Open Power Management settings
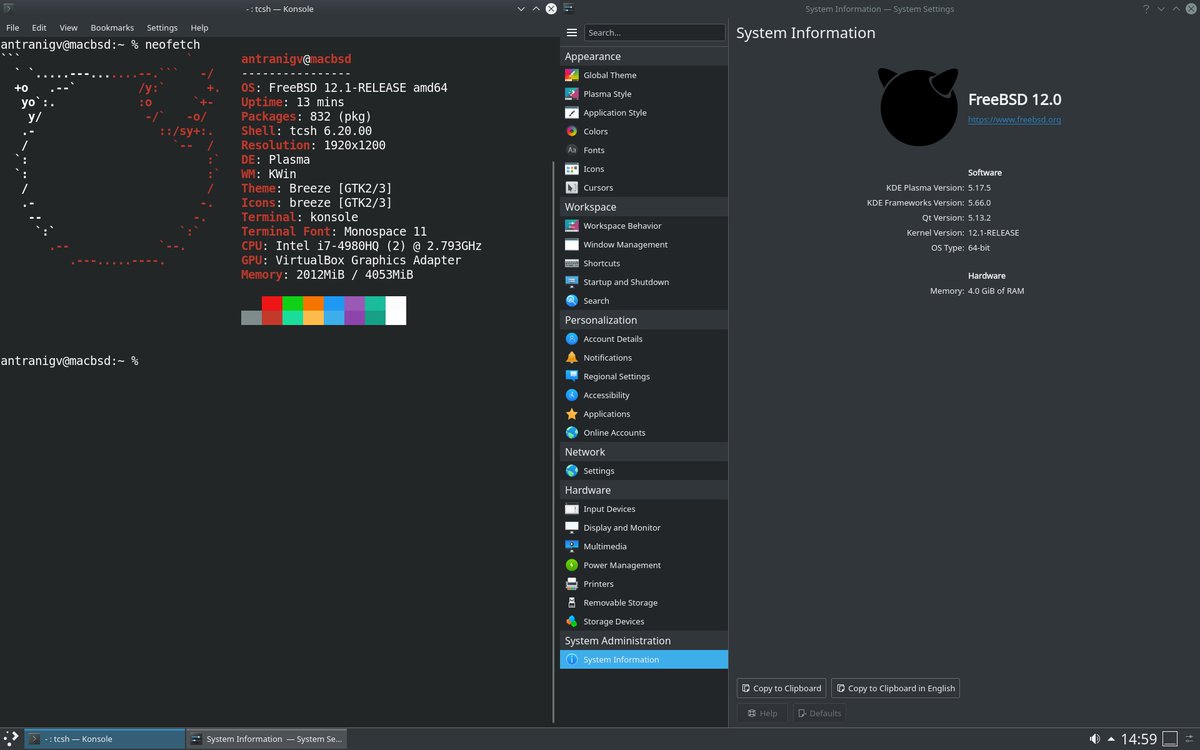This screenshot has height=750, width=1200. pyautogui.click(x=644, y=565)
